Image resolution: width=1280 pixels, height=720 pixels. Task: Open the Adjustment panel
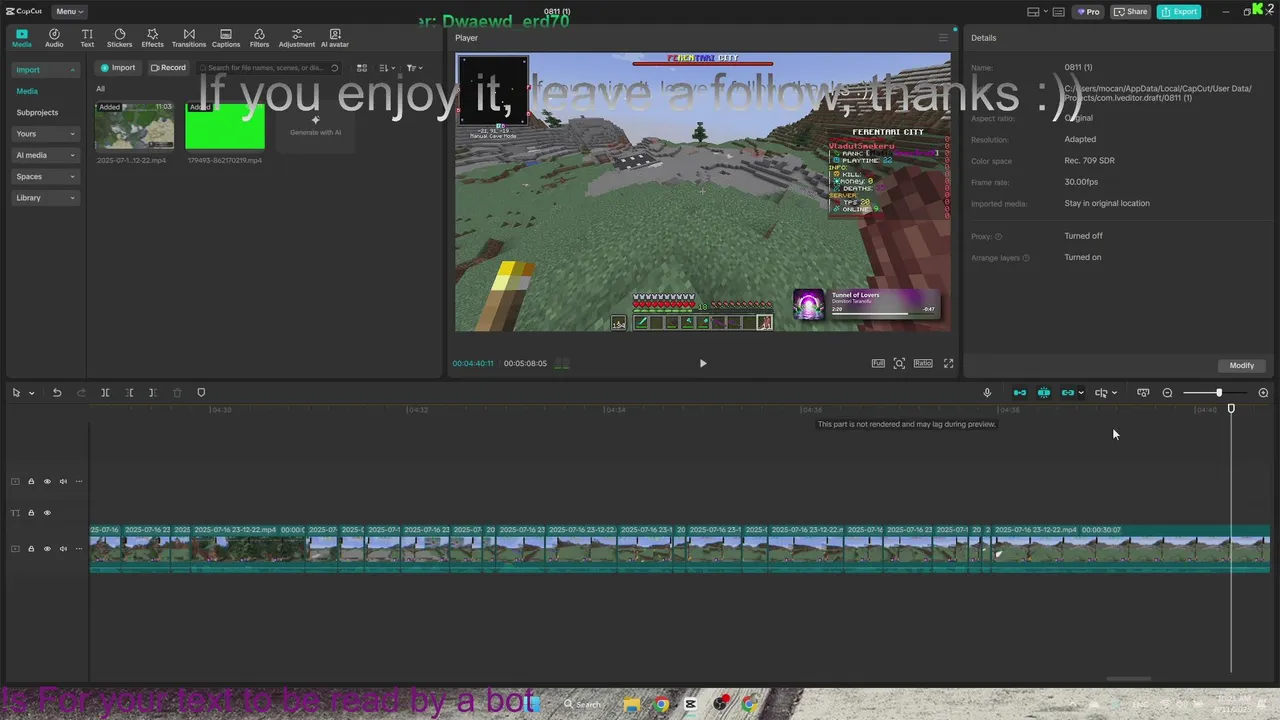tap(296, 38)
